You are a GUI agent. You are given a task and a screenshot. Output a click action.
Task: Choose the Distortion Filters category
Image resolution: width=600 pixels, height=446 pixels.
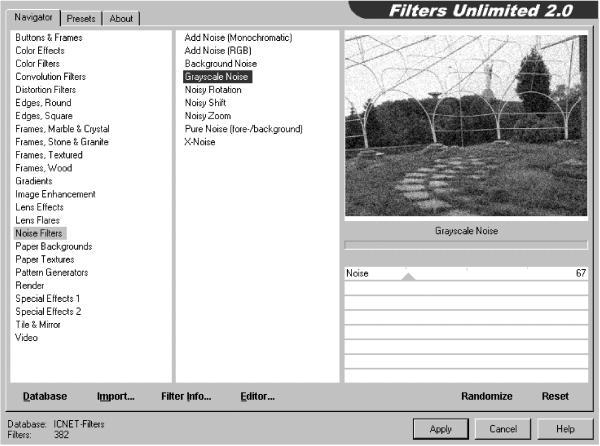point(46,90)
